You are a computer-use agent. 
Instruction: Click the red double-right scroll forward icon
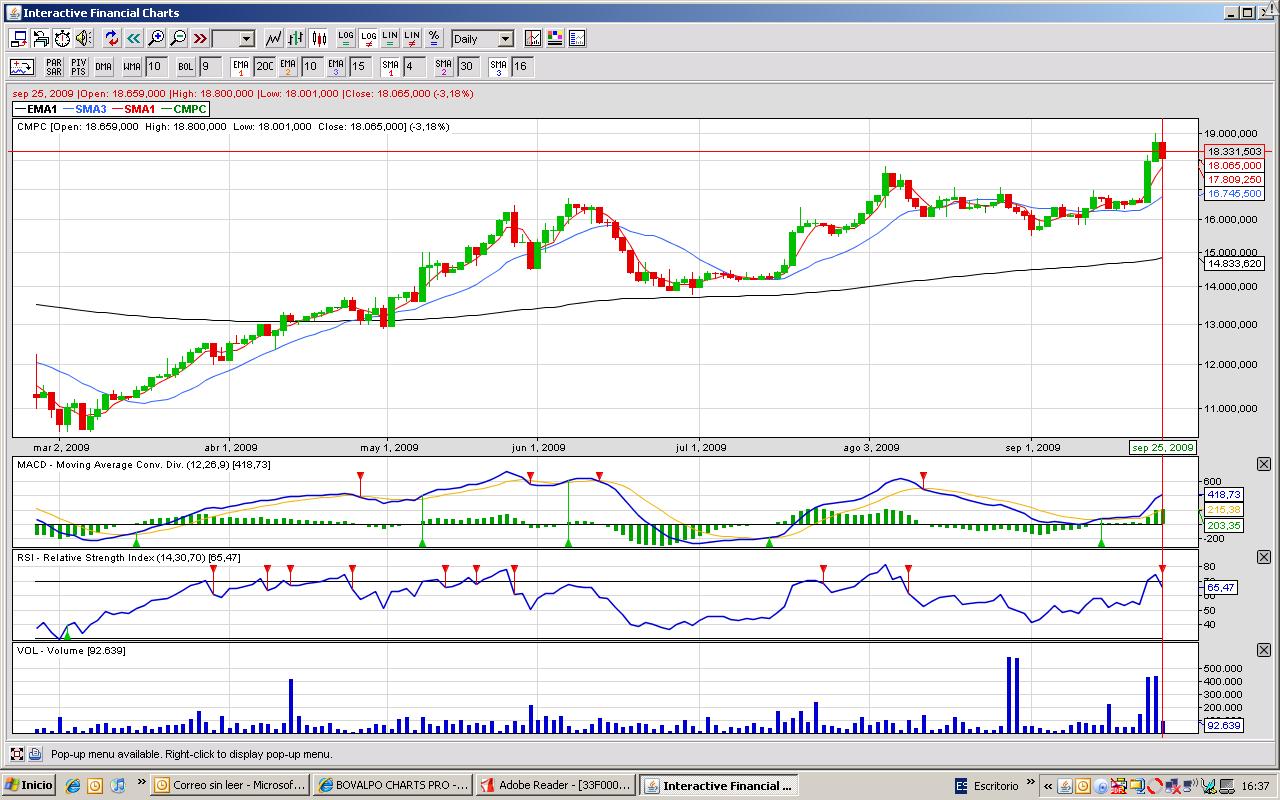click(200, 39)
